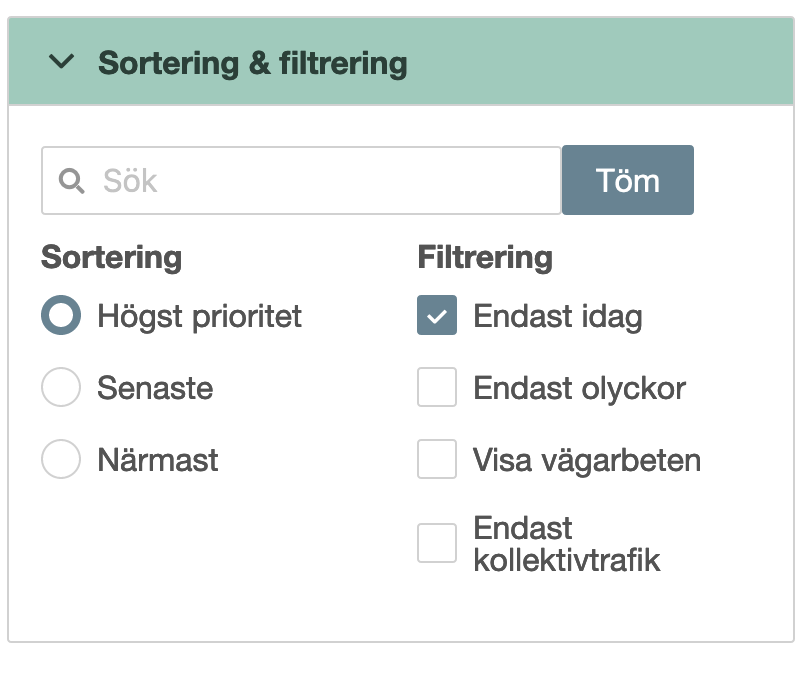Focus the Sök search input field
Viewport: 806px width, 673px height.
tap(320, 181)
